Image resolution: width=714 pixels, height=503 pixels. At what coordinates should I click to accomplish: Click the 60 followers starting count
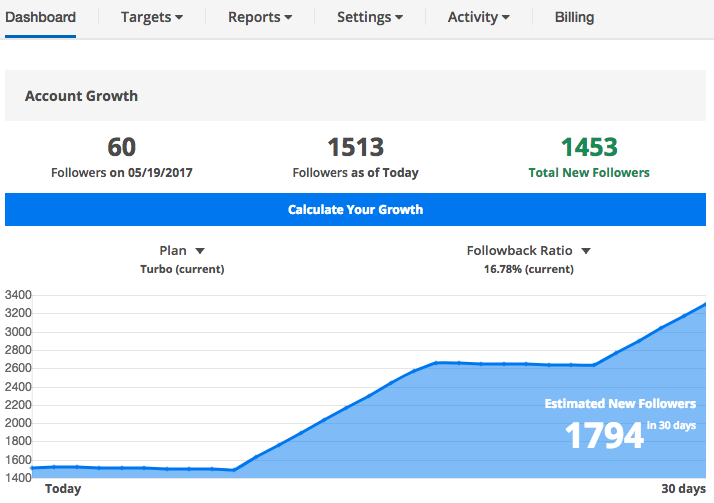pos(121,148)
